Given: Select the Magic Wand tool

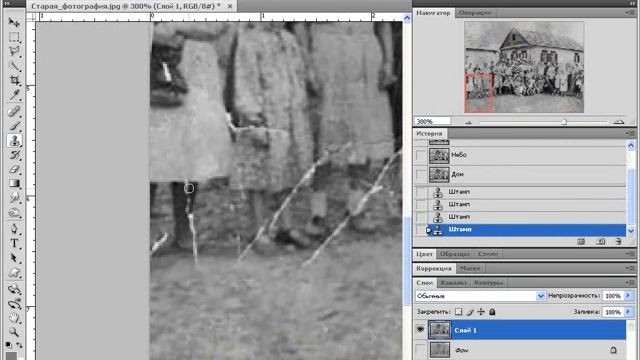Looking at the screenshot, I should tap(14, 66).
